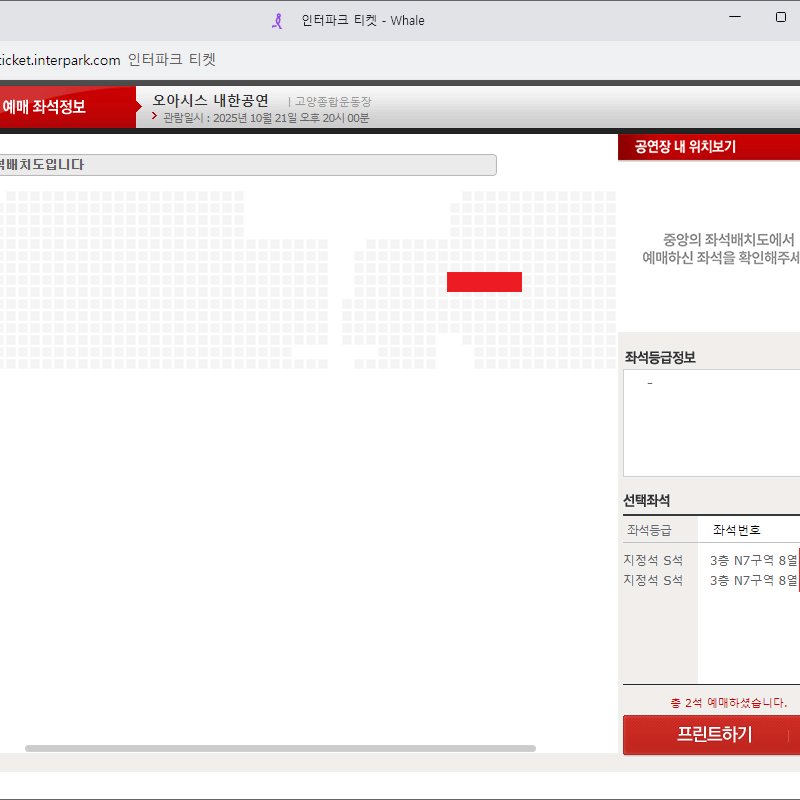Click the 예매하신 좌석을 확인해주세 instruction line
This screenshot has height=800, width=800.
pos(721,258)
